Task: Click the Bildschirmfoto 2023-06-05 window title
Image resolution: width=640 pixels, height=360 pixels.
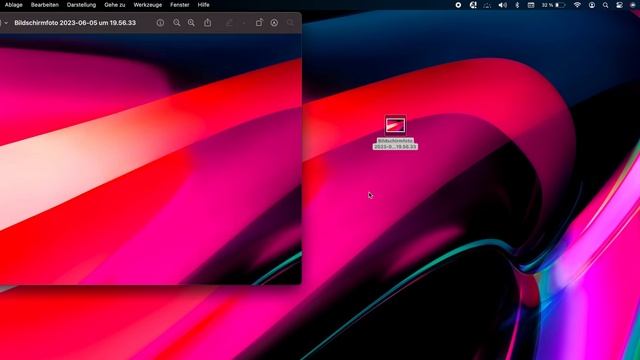Action: point(75,23)
